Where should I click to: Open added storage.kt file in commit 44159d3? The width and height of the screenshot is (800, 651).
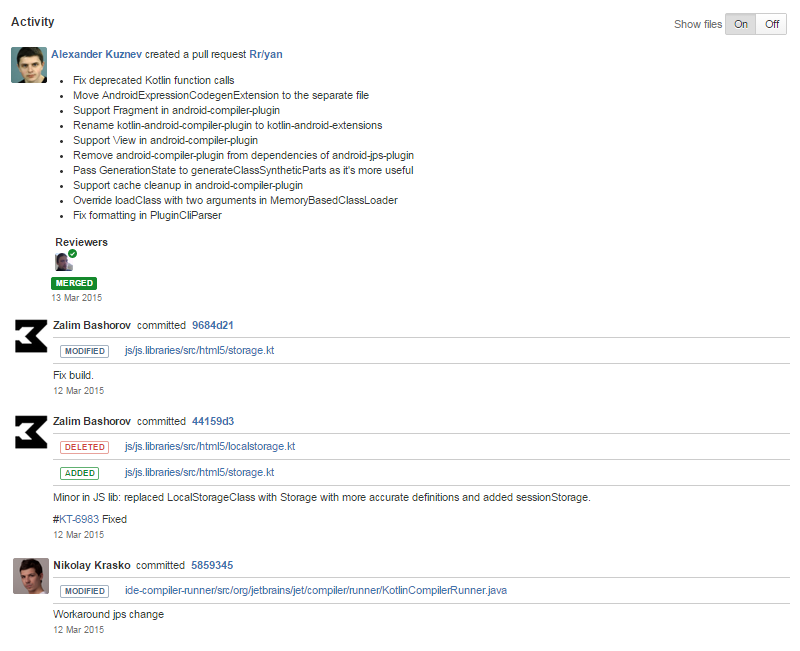pyautogui.click(x=199, y=473)
